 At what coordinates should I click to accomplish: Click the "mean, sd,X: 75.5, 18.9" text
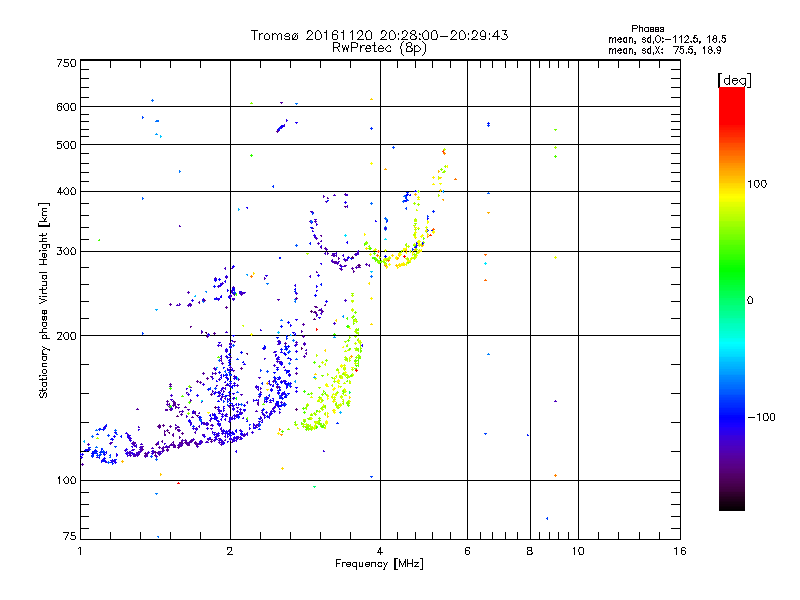[x=664, y=50]
